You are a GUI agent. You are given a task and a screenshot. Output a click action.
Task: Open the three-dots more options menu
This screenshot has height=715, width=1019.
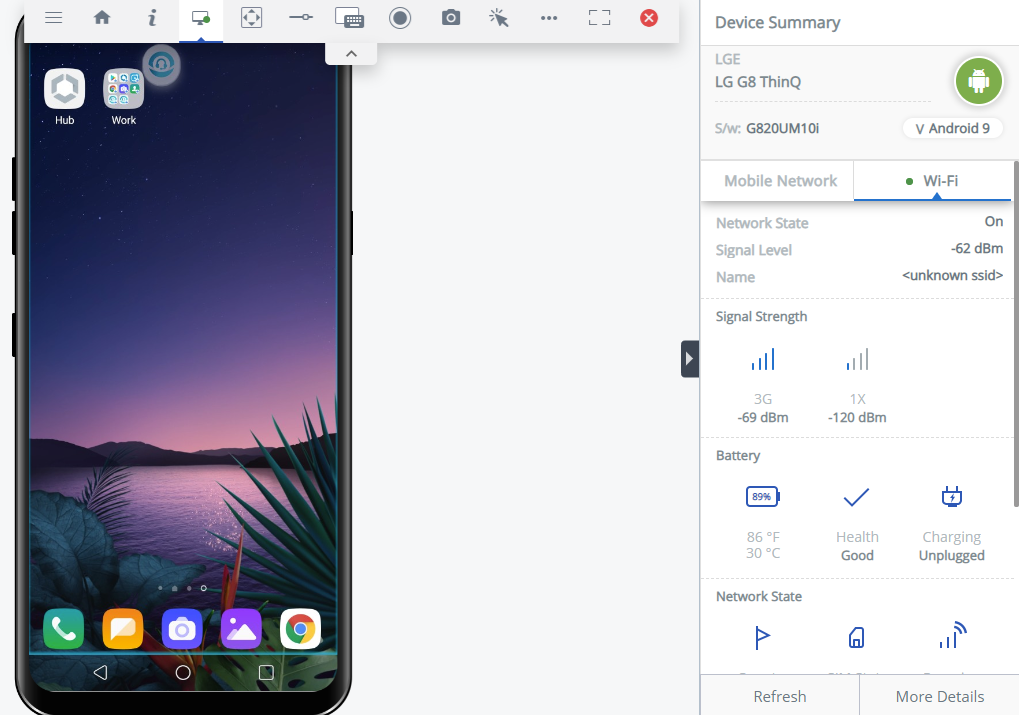(x=549, y=18)
